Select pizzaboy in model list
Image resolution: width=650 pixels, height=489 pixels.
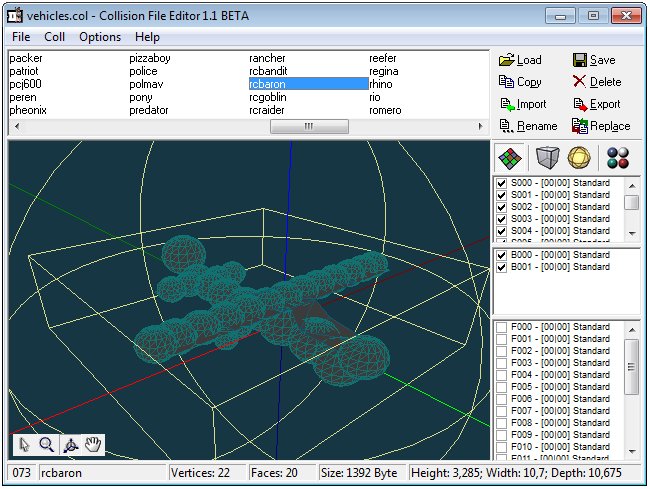click(150, 58)
